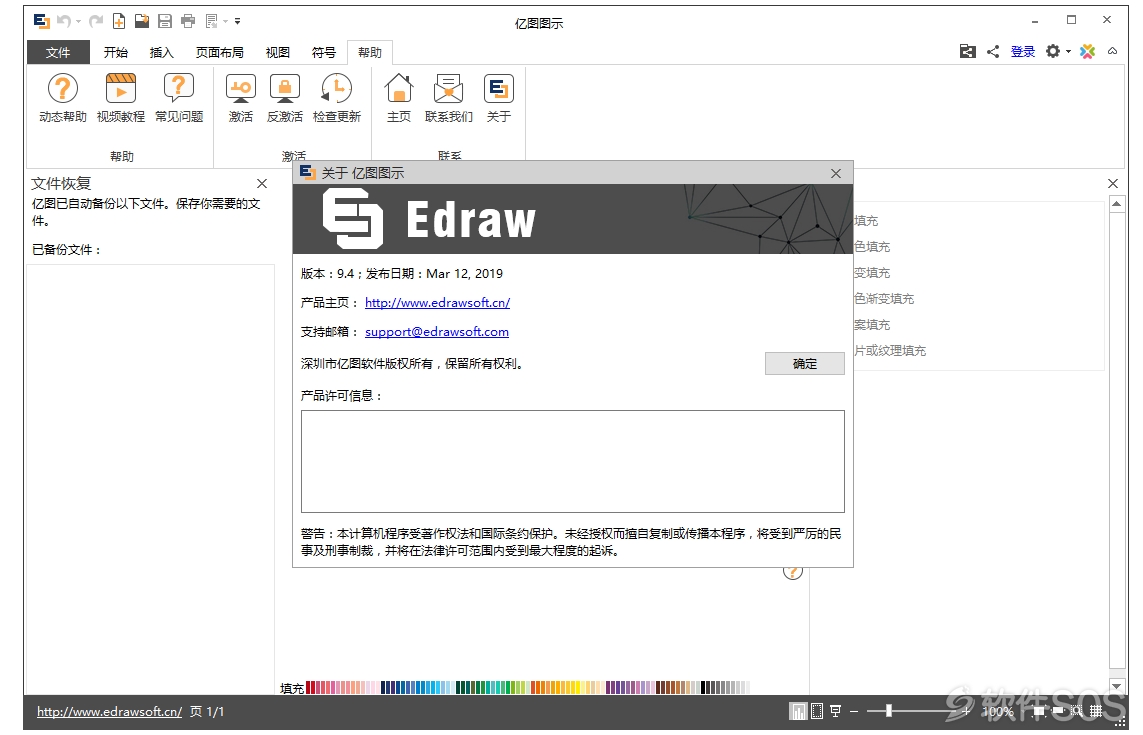
Task: Click the Activate (激活) icon
Action: click(241, 89)
